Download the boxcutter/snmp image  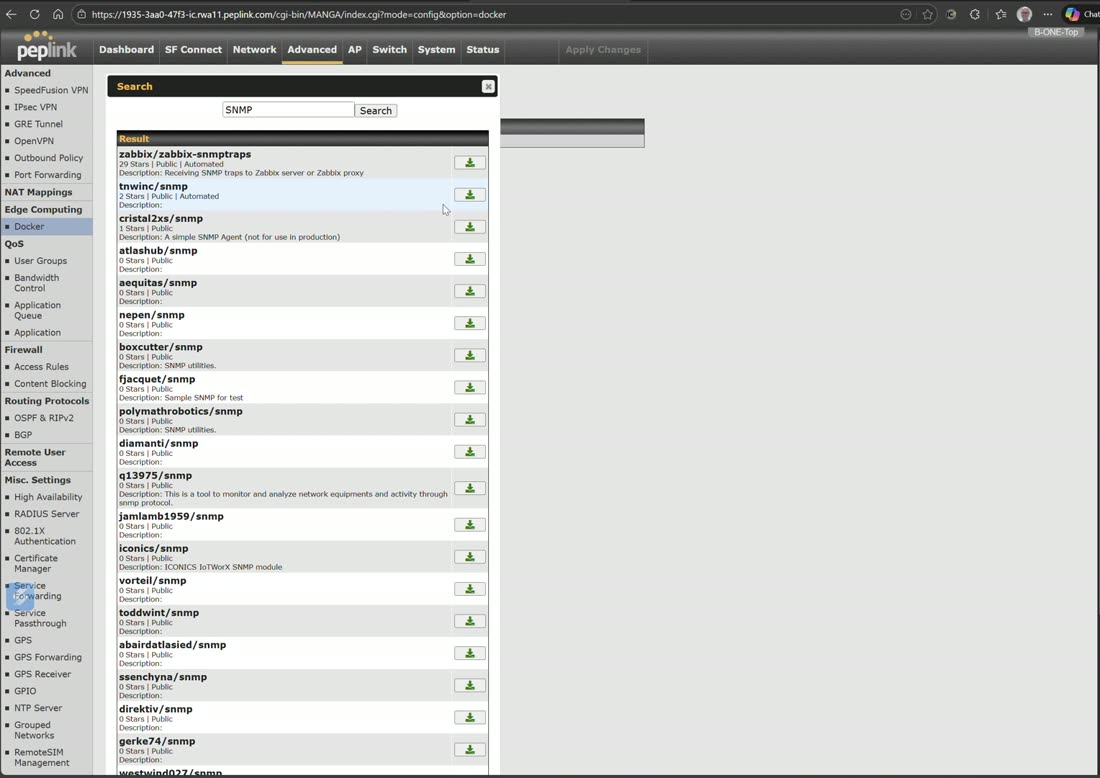coord(469,356)
